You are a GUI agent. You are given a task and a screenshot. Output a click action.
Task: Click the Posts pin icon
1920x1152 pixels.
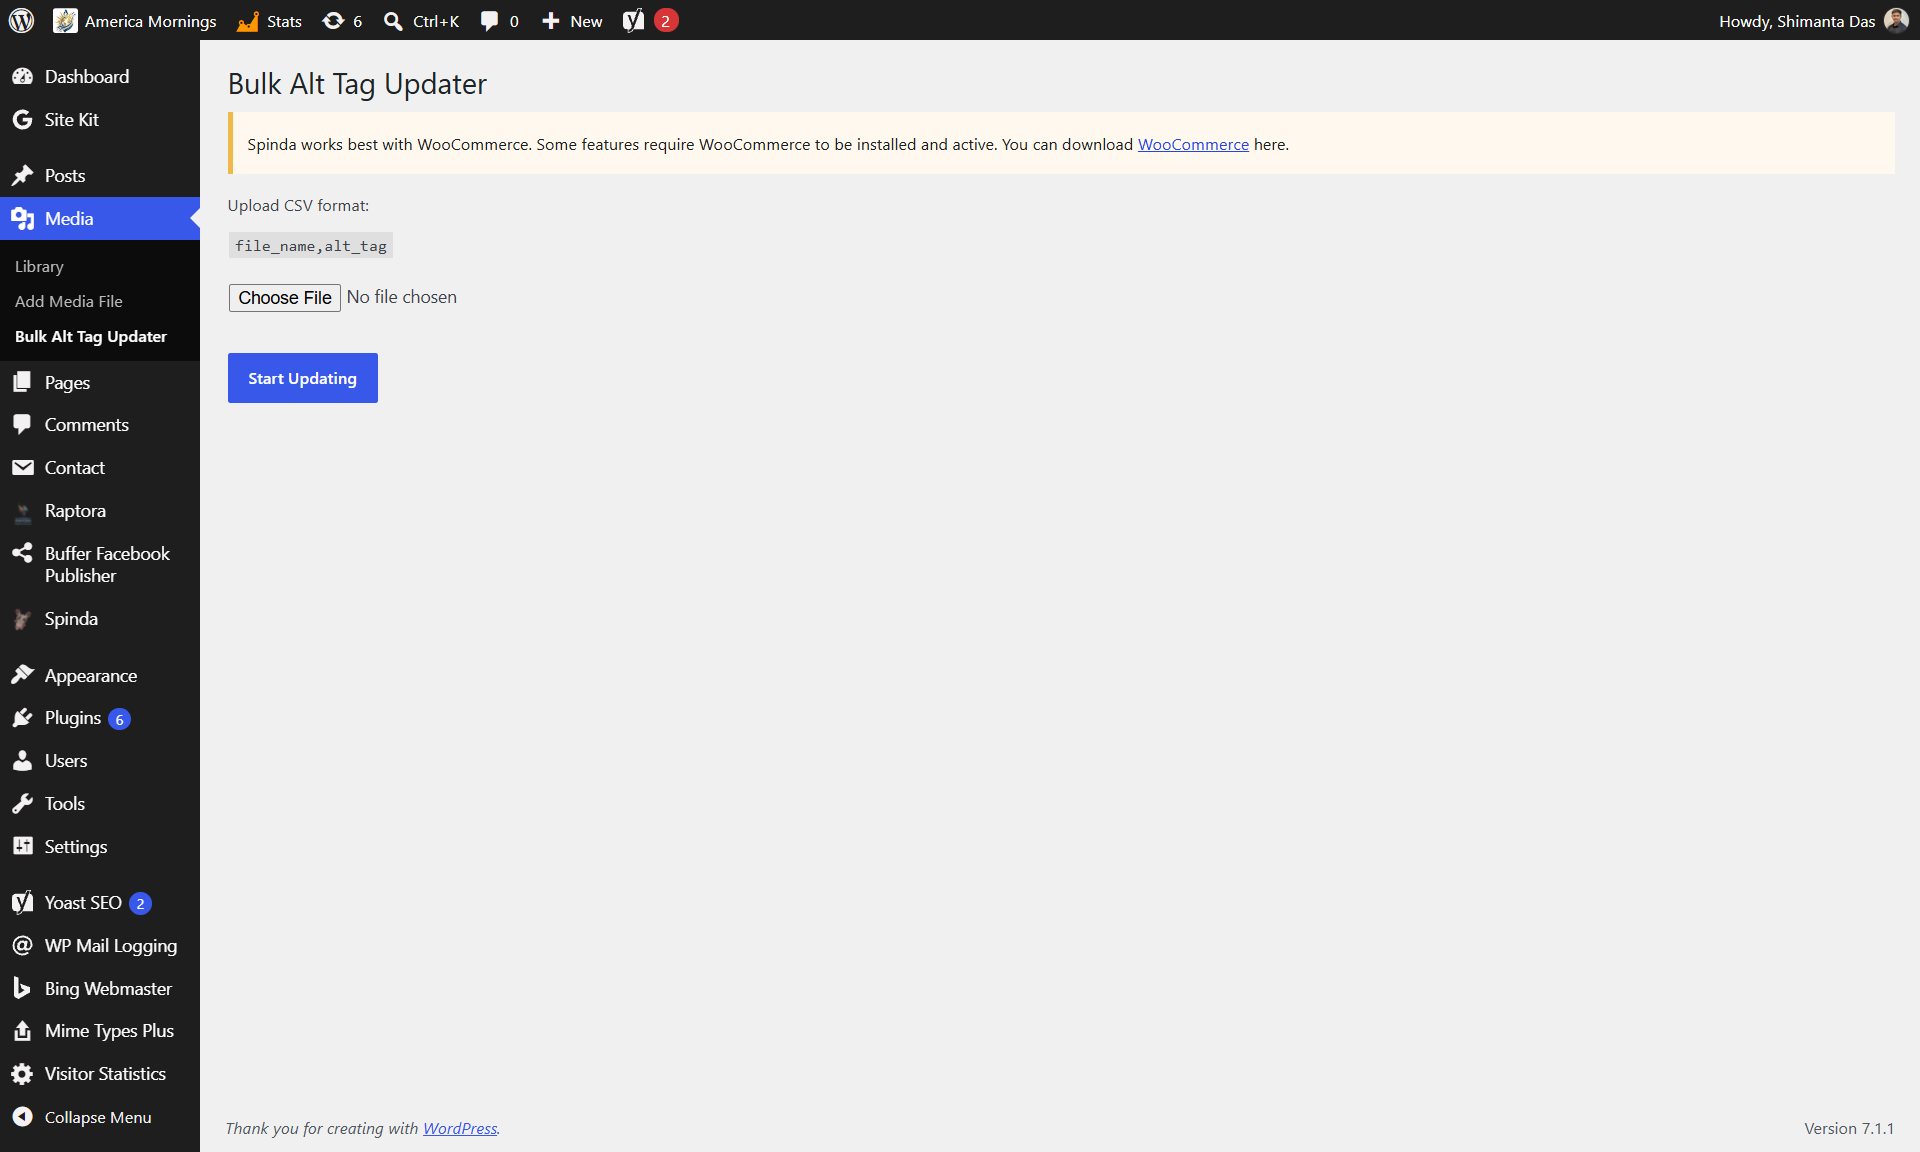click(22, 175)
